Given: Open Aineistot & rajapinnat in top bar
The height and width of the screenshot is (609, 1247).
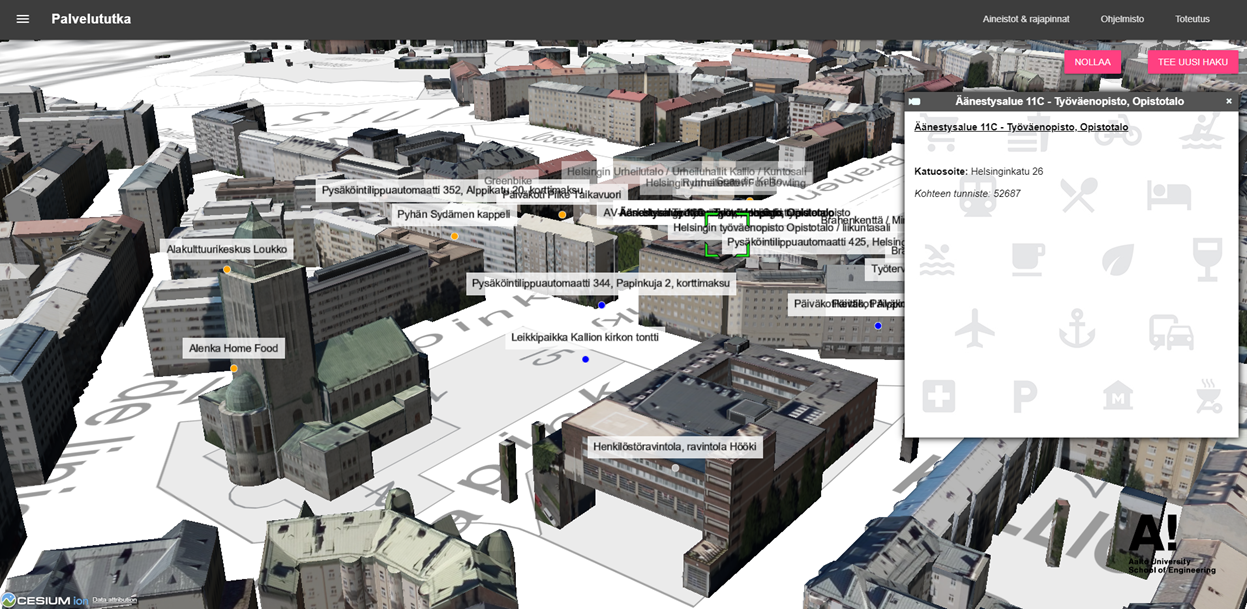Looking at the screenshot, I should 1025,19.
